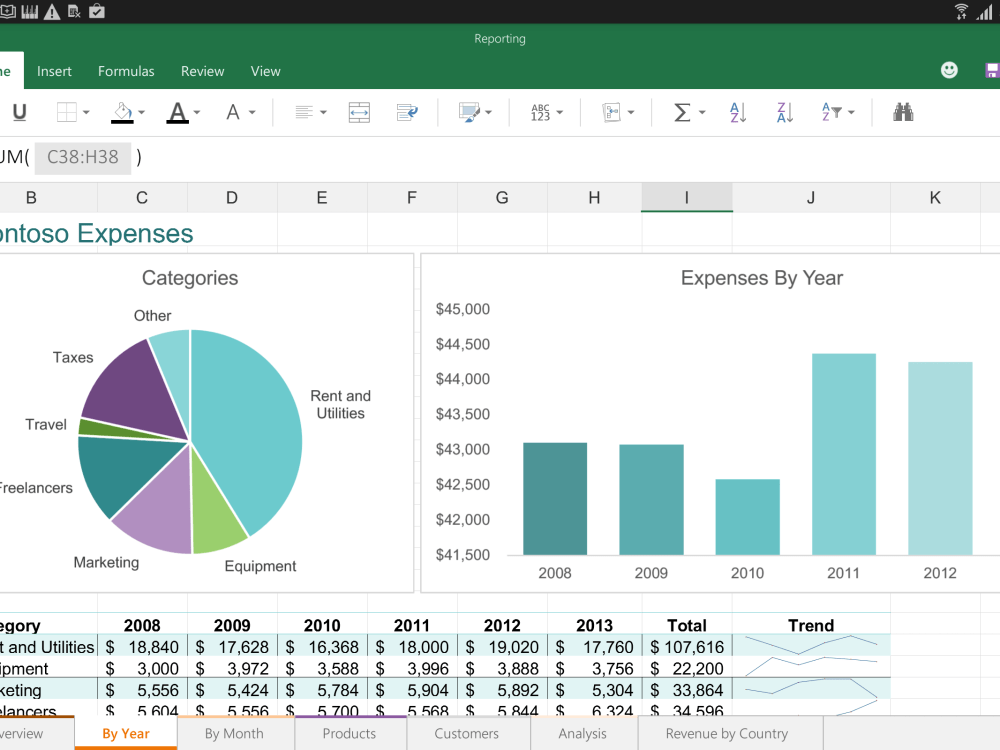Screen dimensions: 1000x750
Task: Toggle wrap text for the selection
Action: [x=409, y=112]
